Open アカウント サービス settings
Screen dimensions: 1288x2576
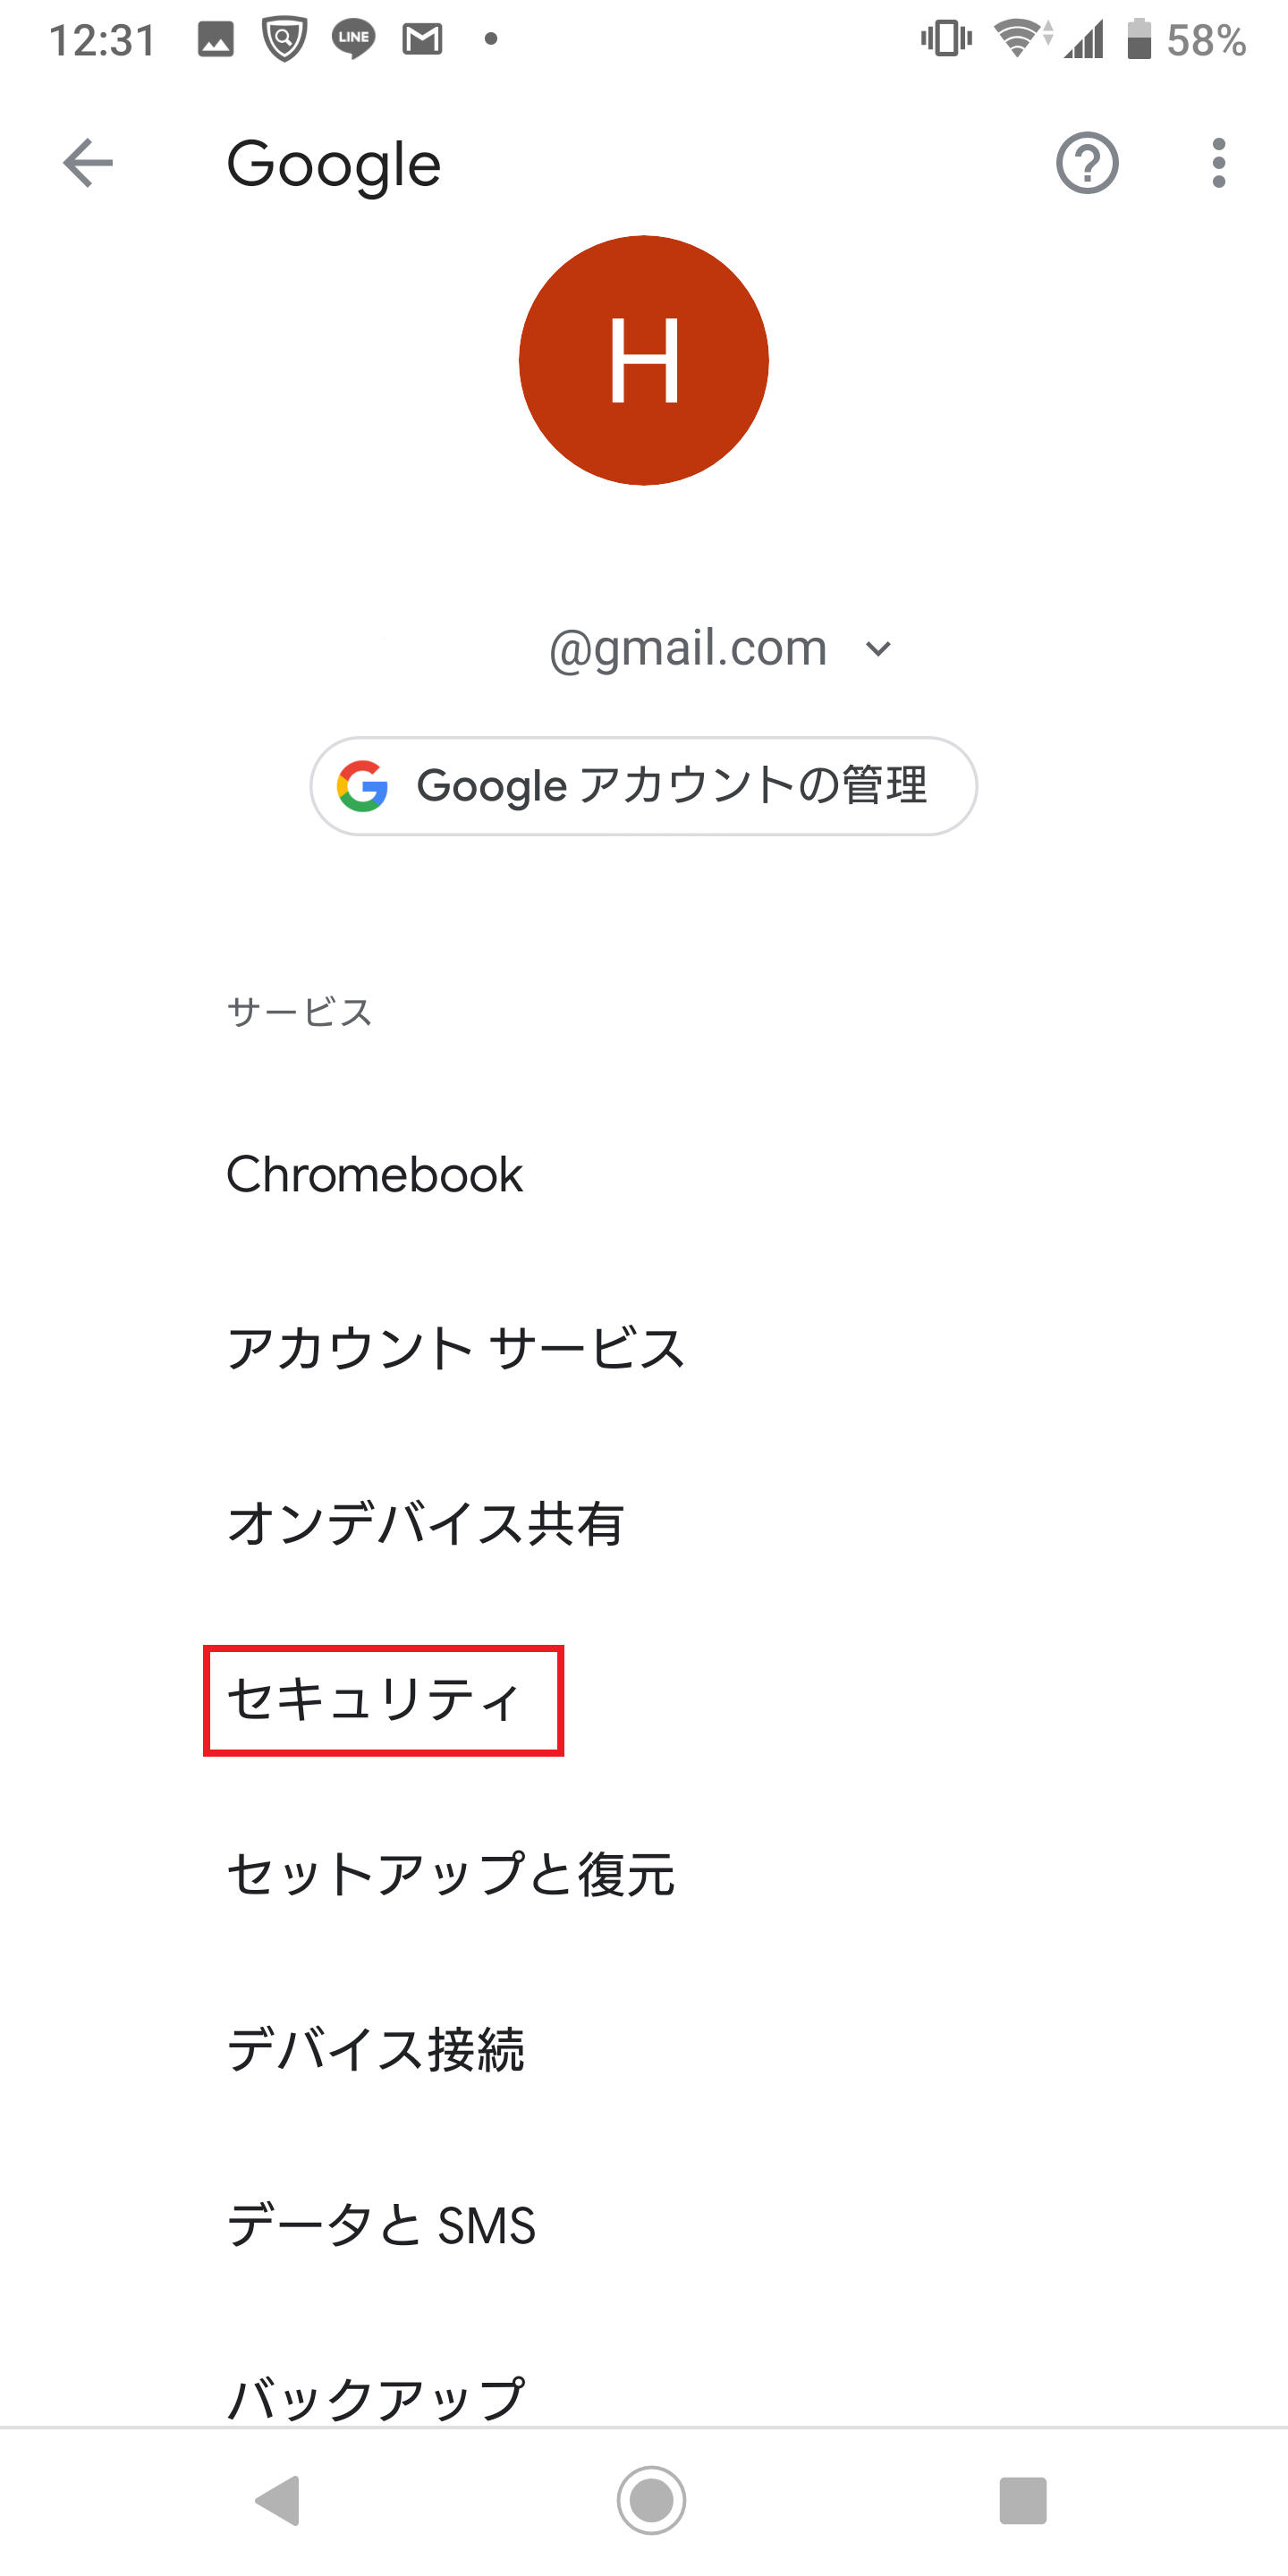coord(644,1348)
